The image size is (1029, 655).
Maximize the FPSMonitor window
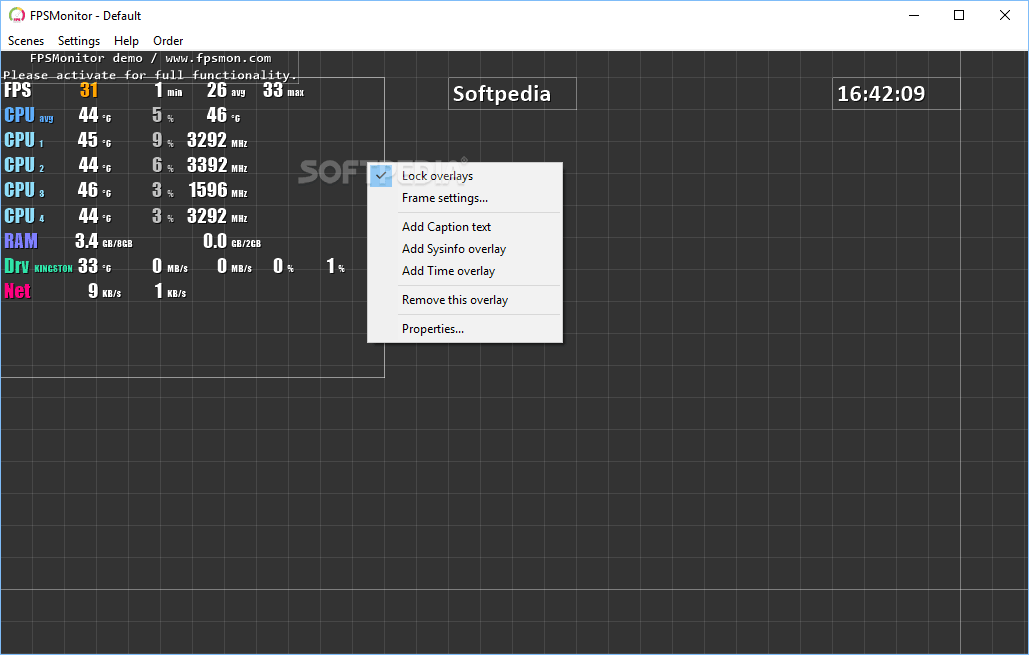coord(959,15)
